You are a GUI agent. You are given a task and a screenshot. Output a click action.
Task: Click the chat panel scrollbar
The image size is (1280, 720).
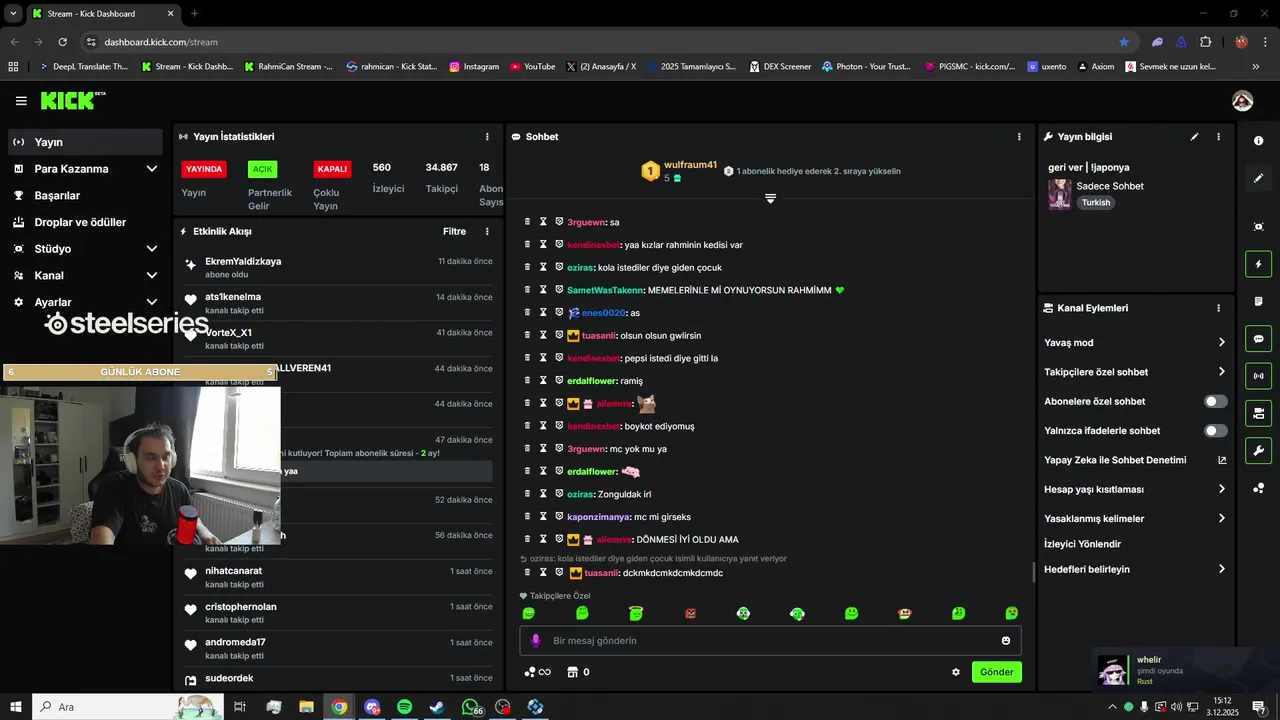(1033, 573)
